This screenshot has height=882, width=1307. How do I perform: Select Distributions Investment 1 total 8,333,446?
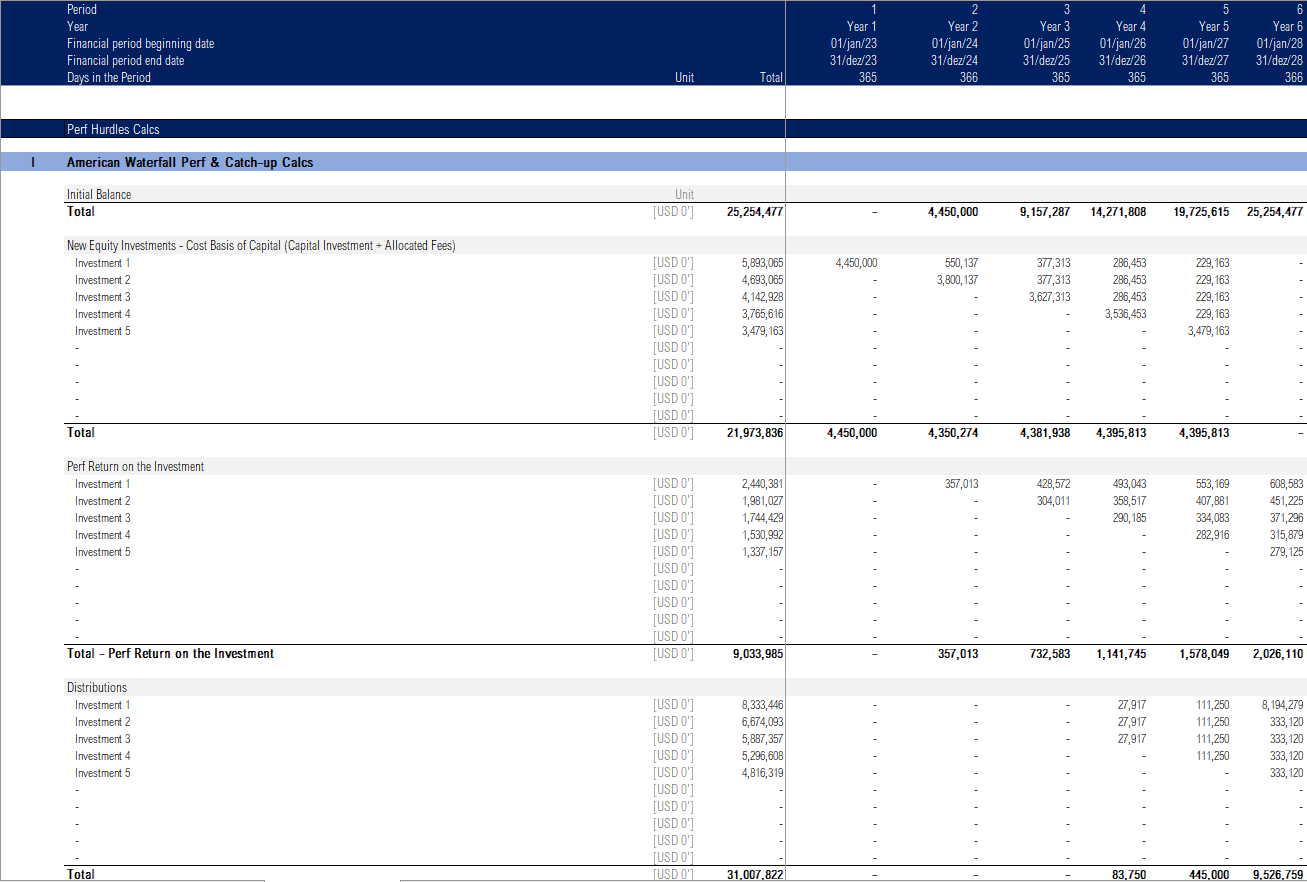(x=762, y=705)
